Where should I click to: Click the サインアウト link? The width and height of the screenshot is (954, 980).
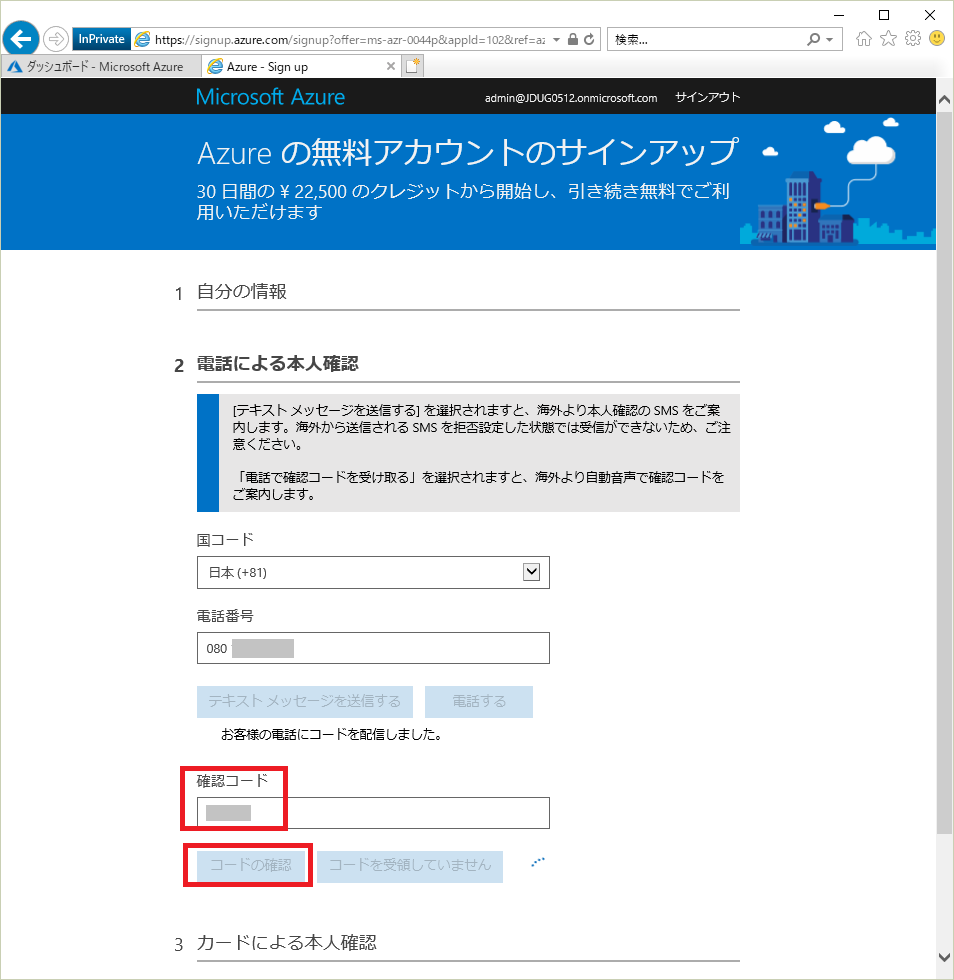(x=708, y=98)
